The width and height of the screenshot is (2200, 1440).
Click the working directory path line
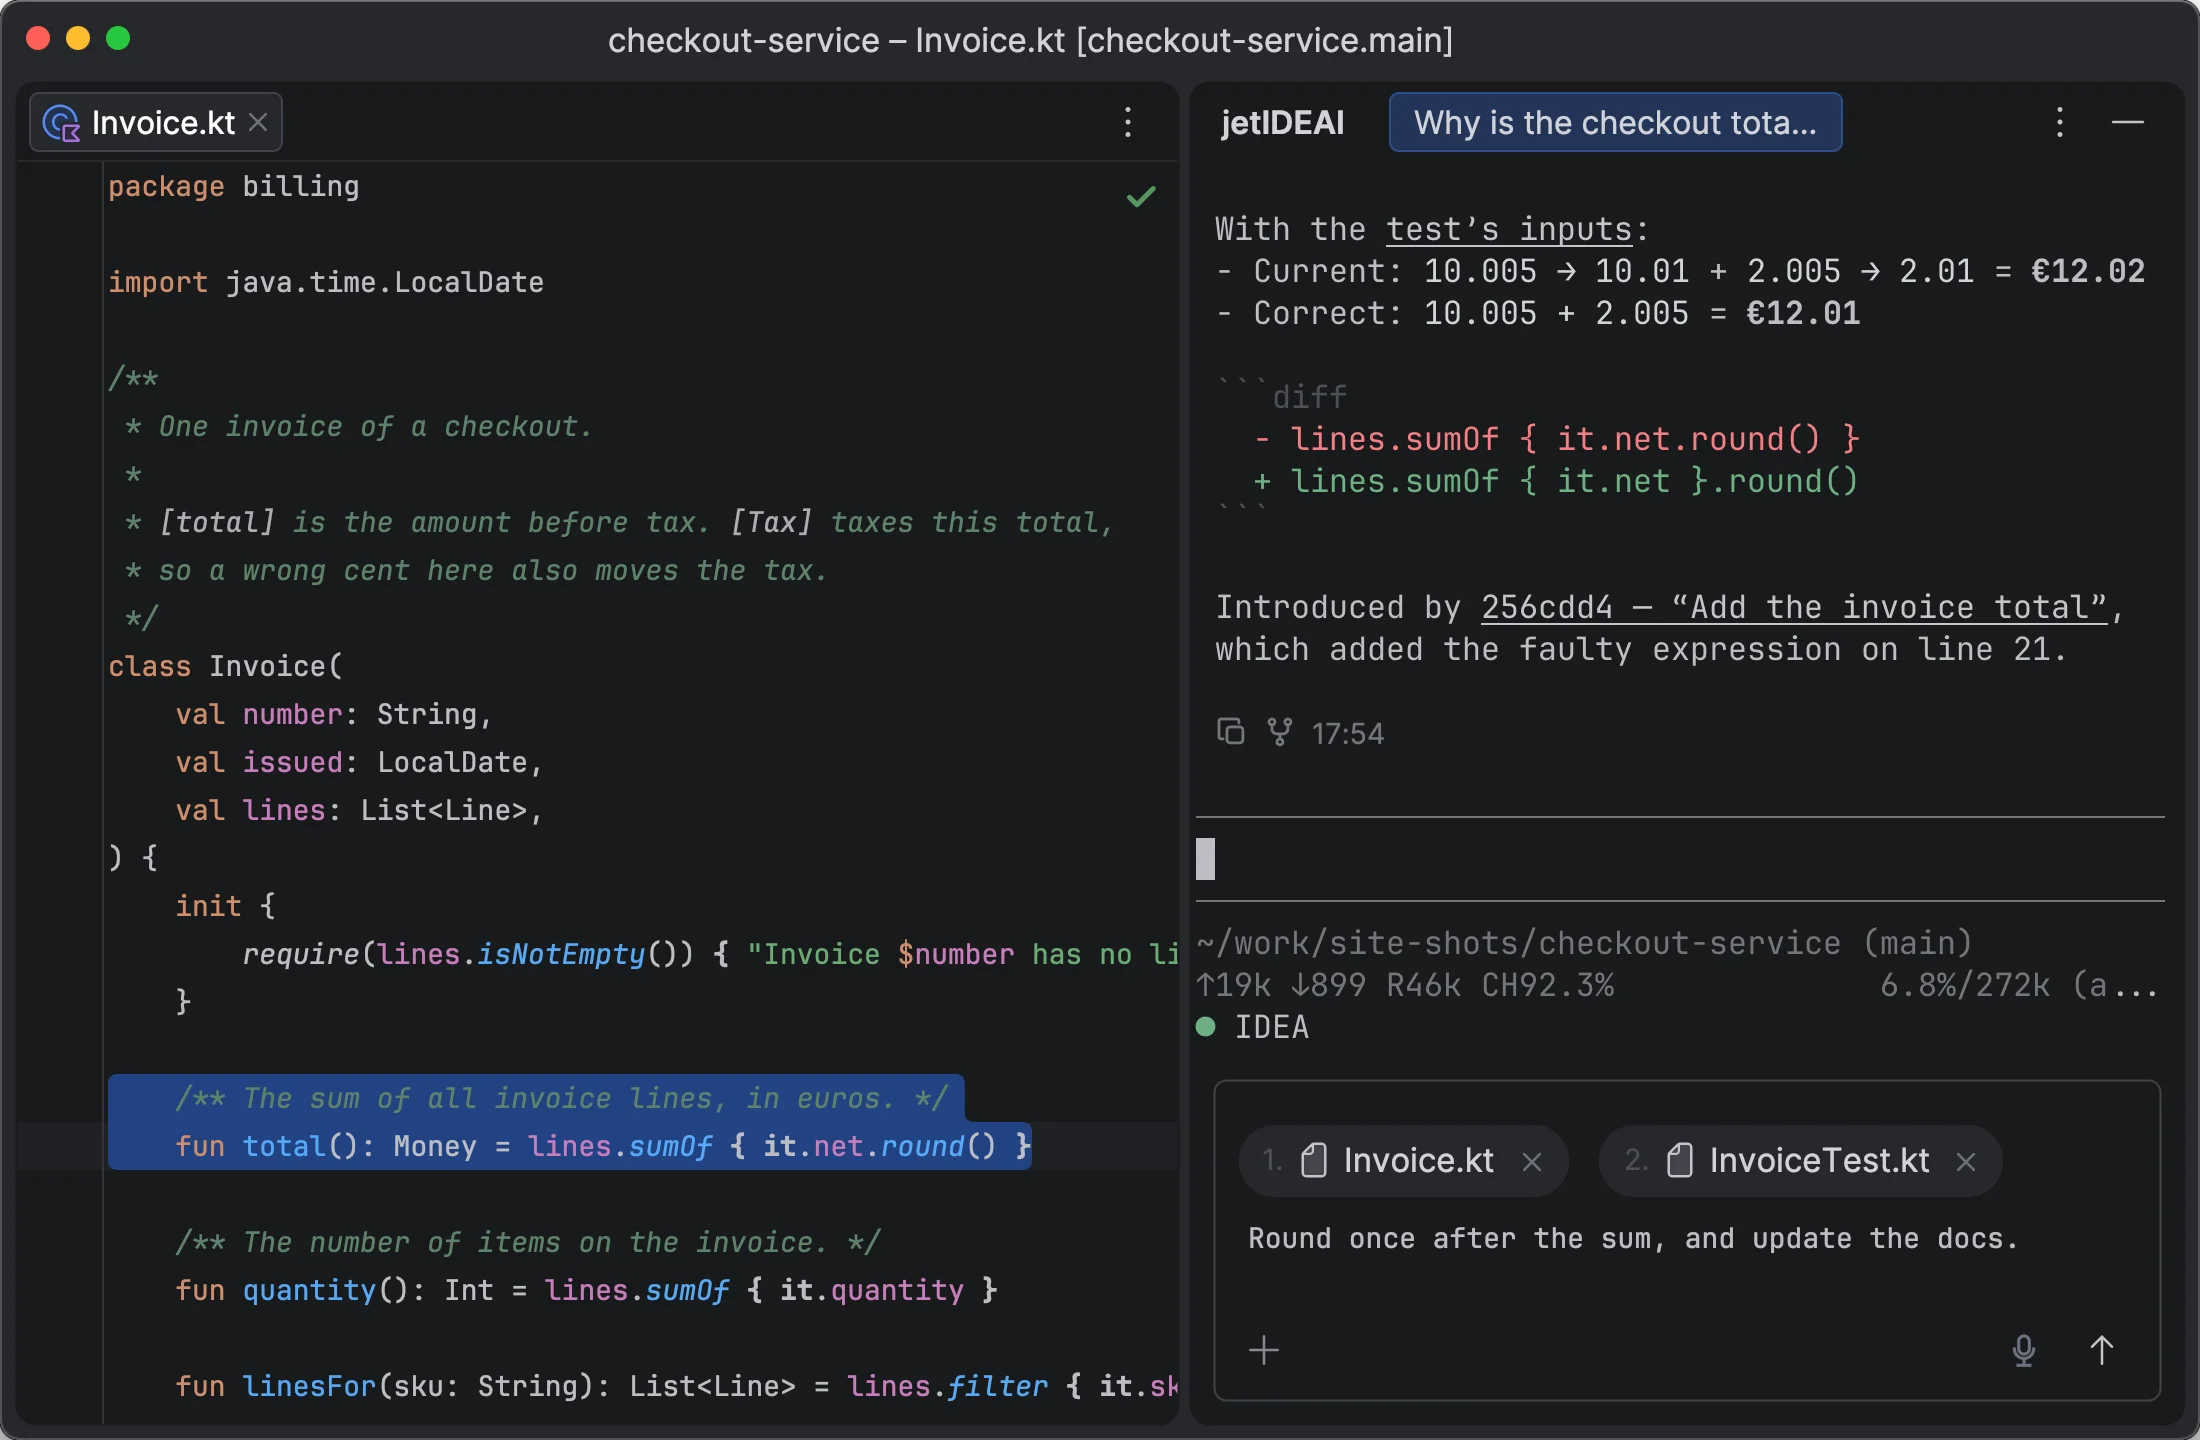[x=1584, y=943]
